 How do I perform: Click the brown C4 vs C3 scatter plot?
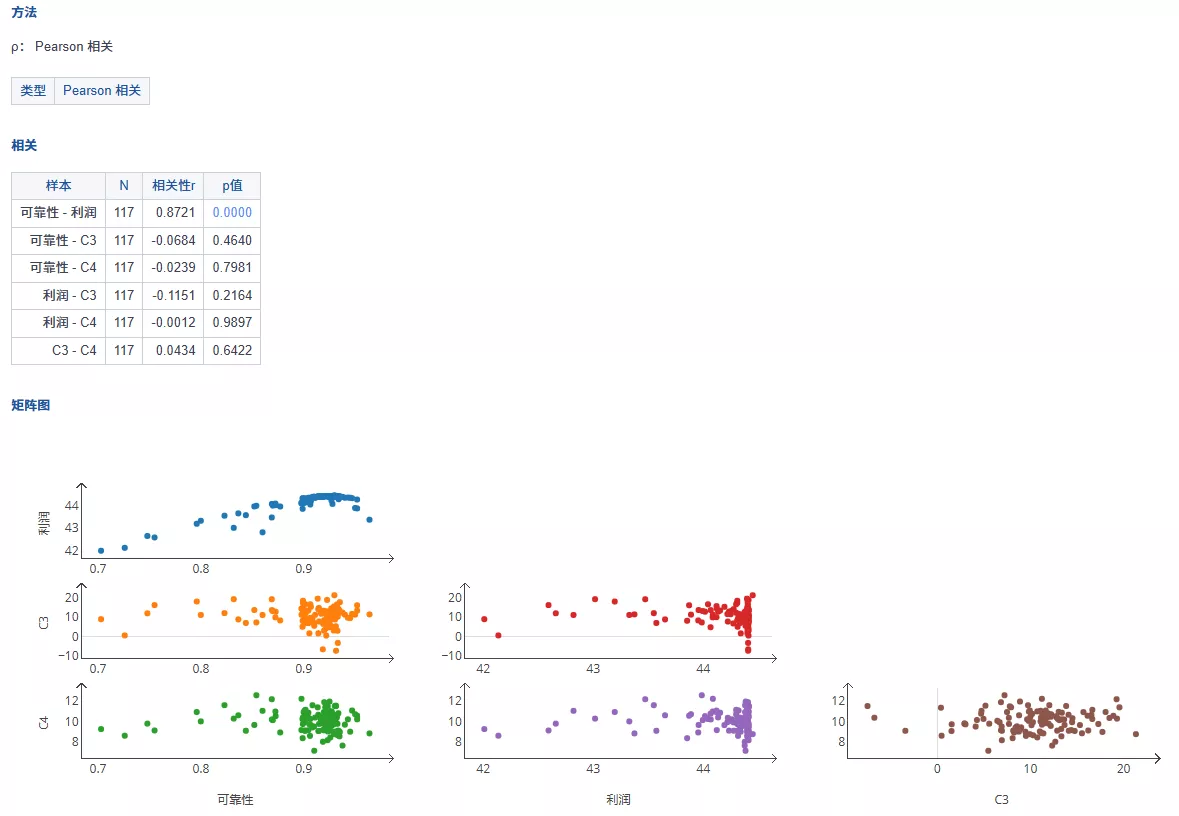(x=1004, y=722)
